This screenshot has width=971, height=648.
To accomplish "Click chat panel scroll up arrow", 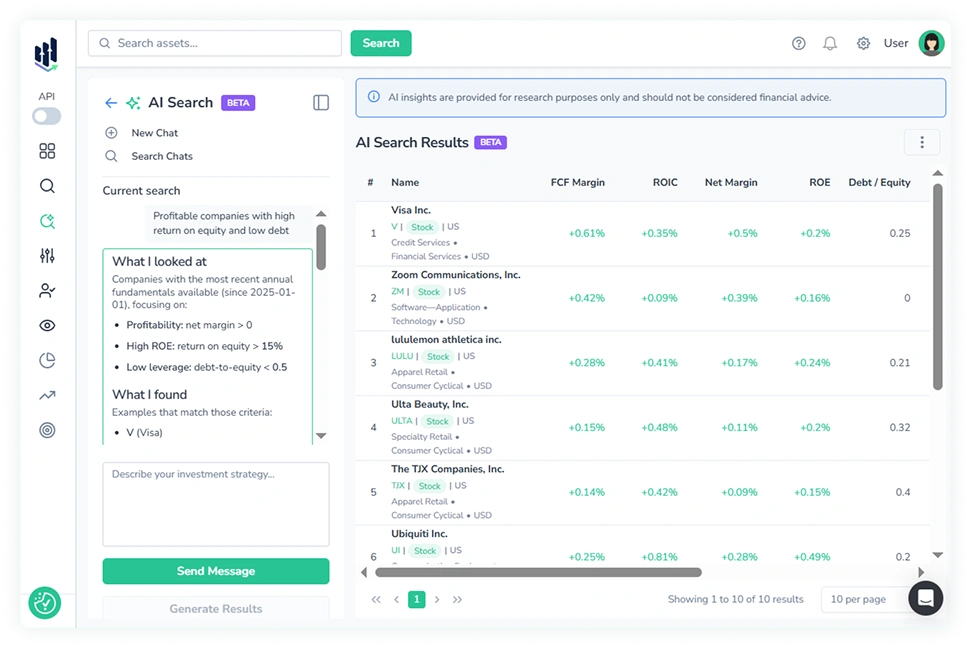I will pyautogui.click(x=321, y=214).
